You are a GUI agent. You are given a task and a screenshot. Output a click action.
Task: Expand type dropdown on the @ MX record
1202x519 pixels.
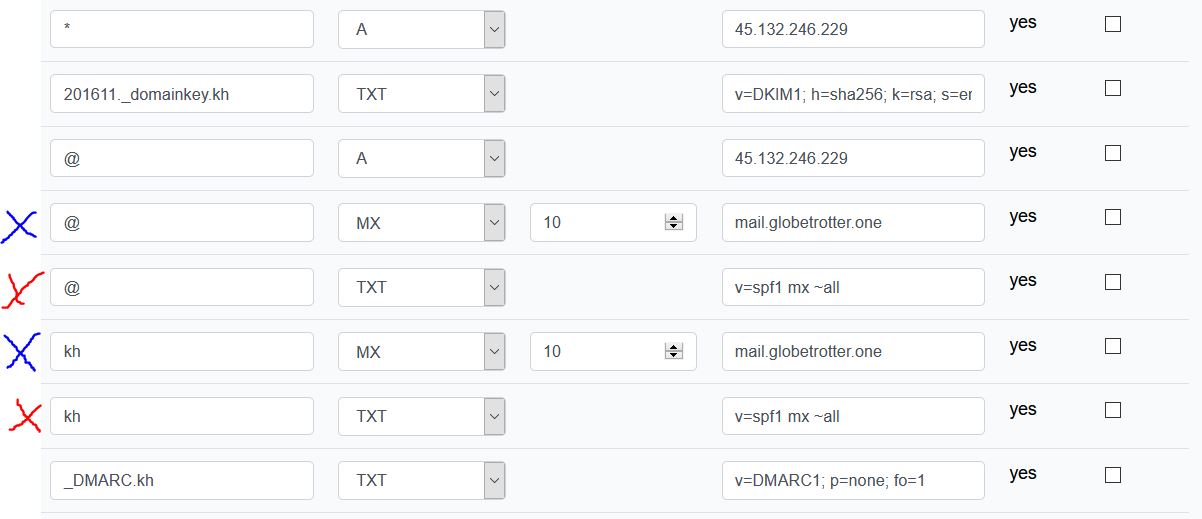coord(494,223)
